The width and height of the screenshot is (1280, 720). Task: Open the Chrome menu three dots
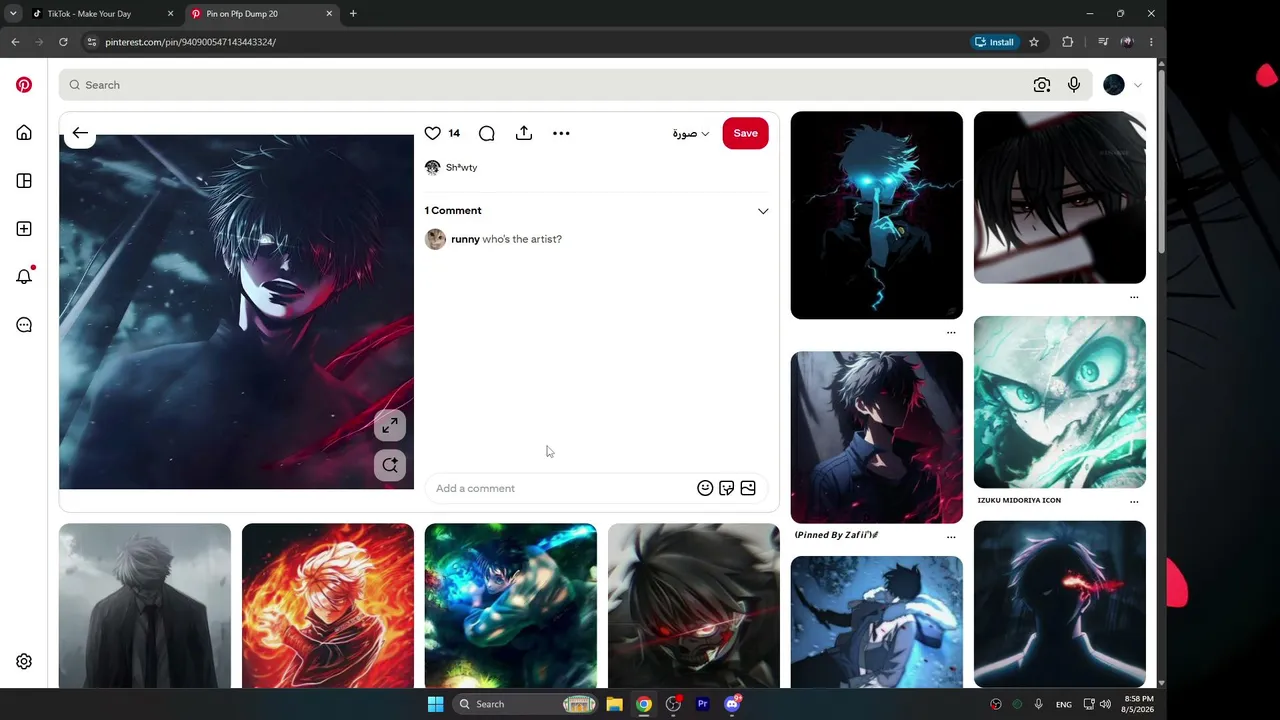pos(1151,42)
